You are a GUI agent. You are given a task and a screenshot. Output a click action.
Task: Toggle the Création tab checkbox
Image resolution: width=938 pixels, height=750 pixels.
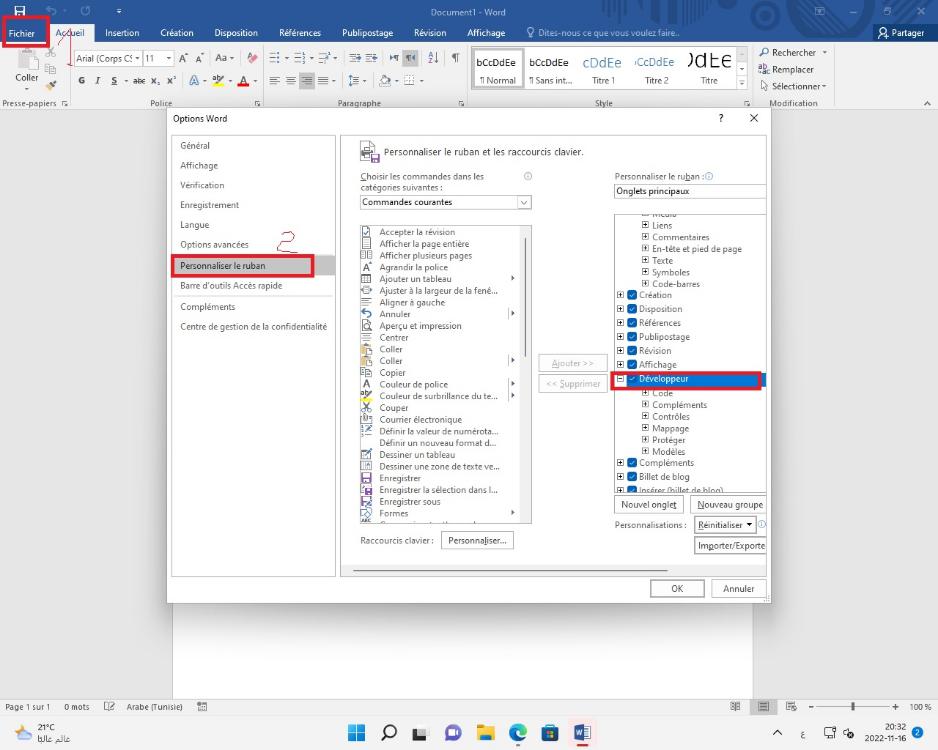click(x=632, y=295)
